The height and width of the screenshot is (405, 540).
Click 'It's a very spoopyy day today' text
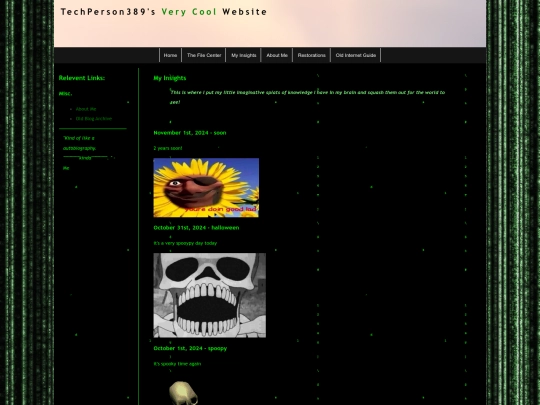[185, 243]
